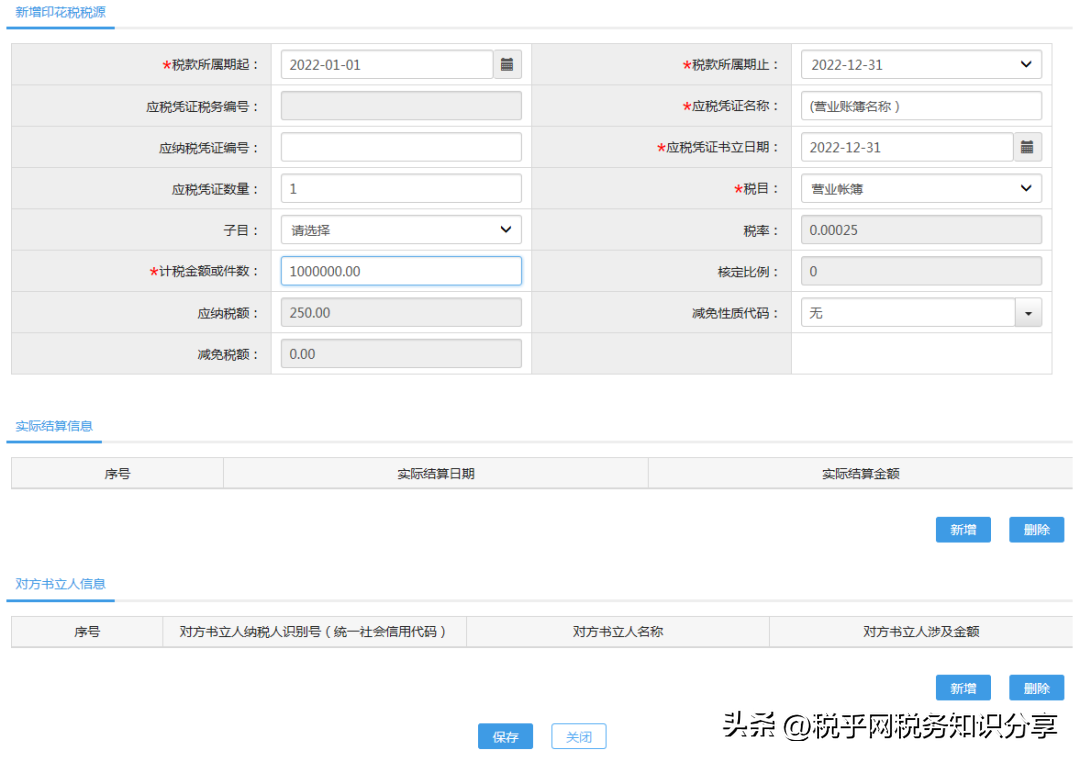1080x761 pixels.
Task: Click the 应税凭证书立日期 date field
Action: pos(907,147)
